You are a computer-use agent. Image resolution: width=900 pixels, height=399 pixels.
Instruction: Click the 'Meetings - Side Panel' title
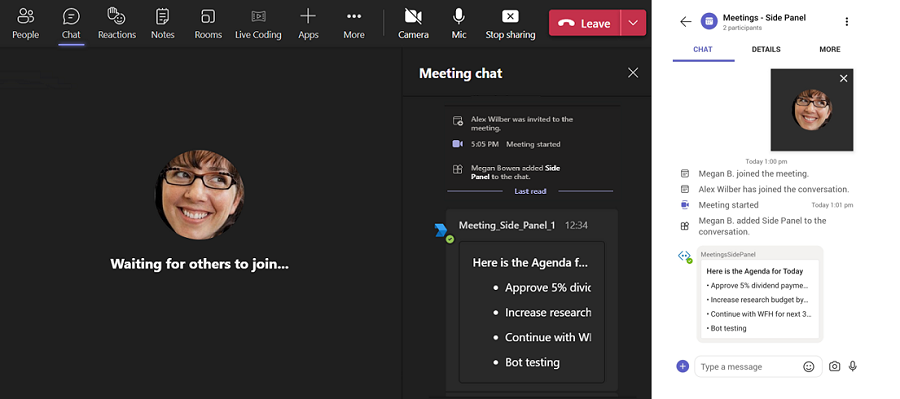tap(764, 18)
